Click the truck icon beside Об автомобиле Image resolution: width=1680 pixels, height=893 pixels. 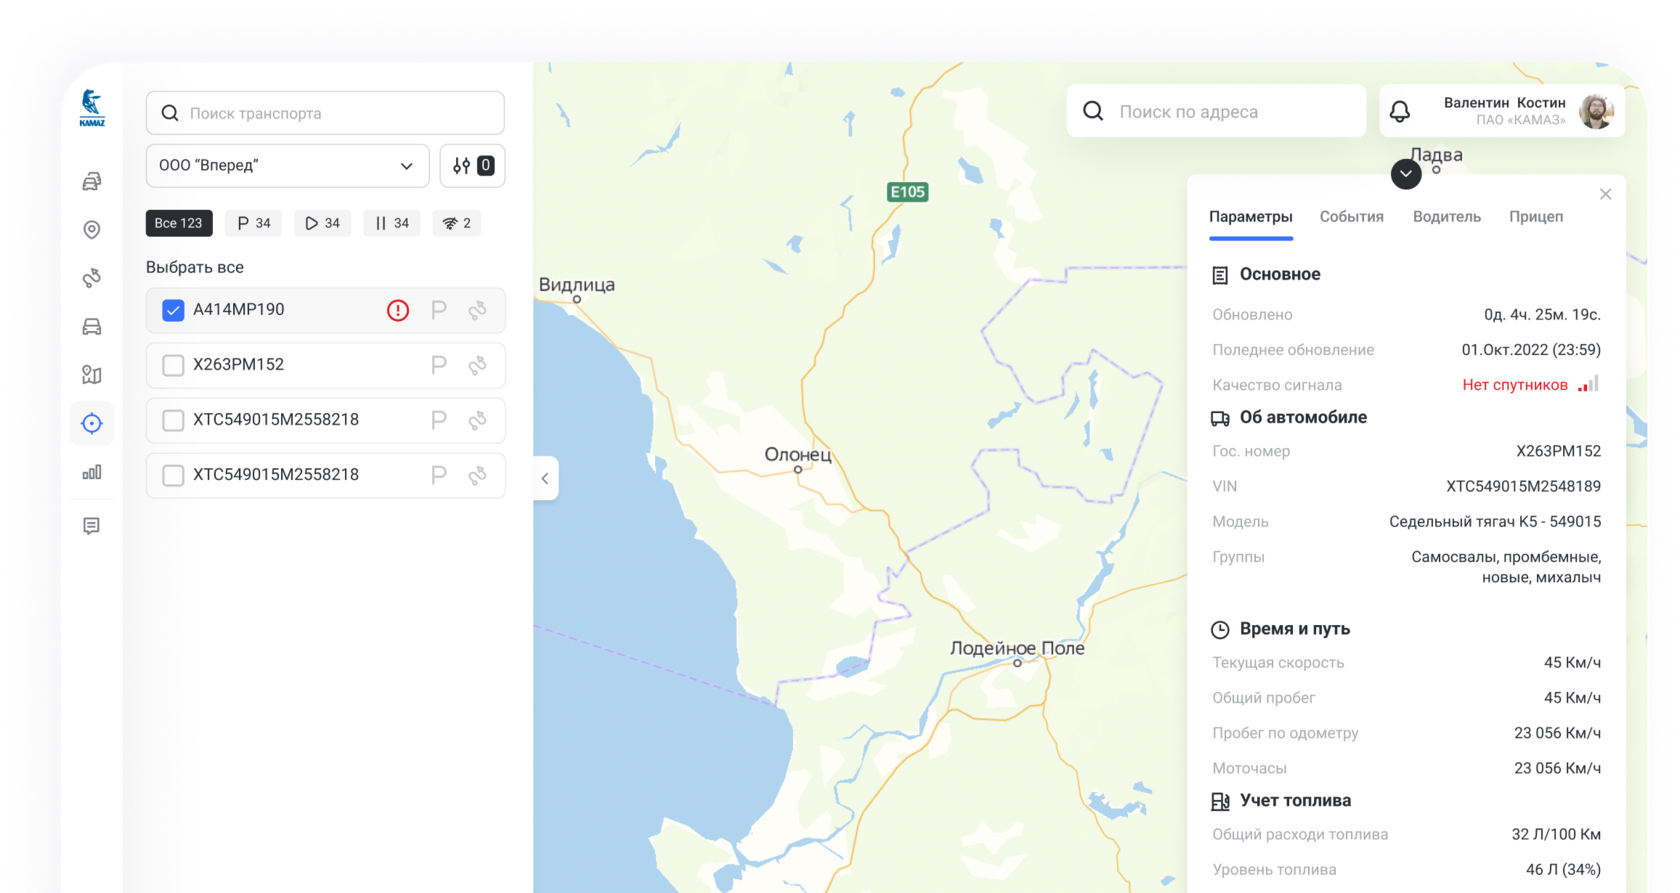[x=1220, y=418]
